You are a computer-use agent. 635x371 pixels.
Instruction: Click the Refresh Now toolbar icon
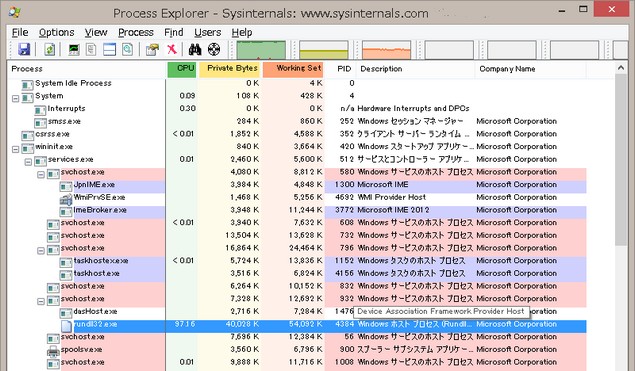click(x=49, y=49)
